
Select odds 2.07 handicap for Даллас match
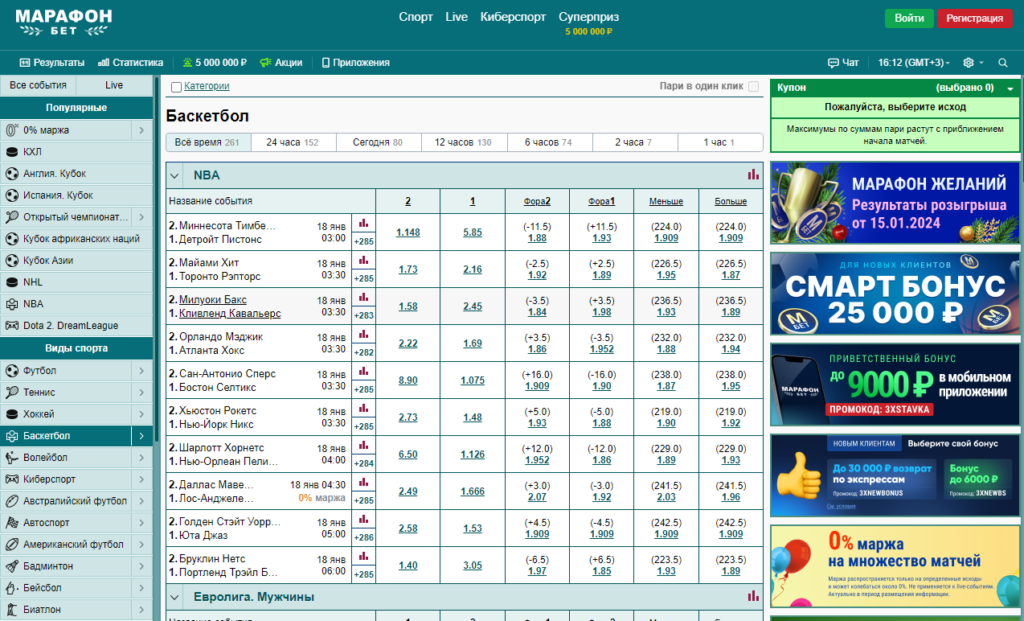point(537,497)
